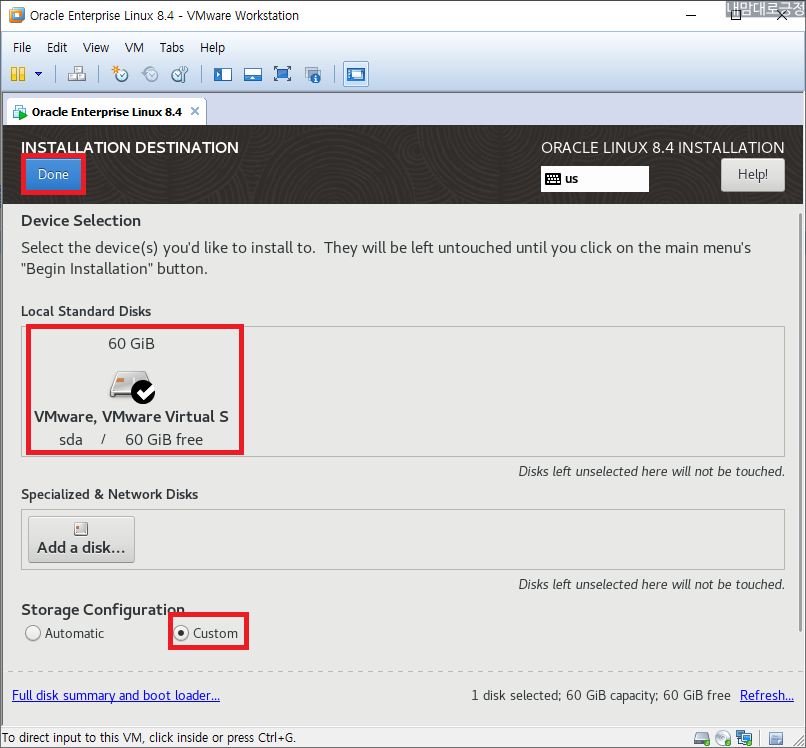Select Custom storage configuration

206,633
